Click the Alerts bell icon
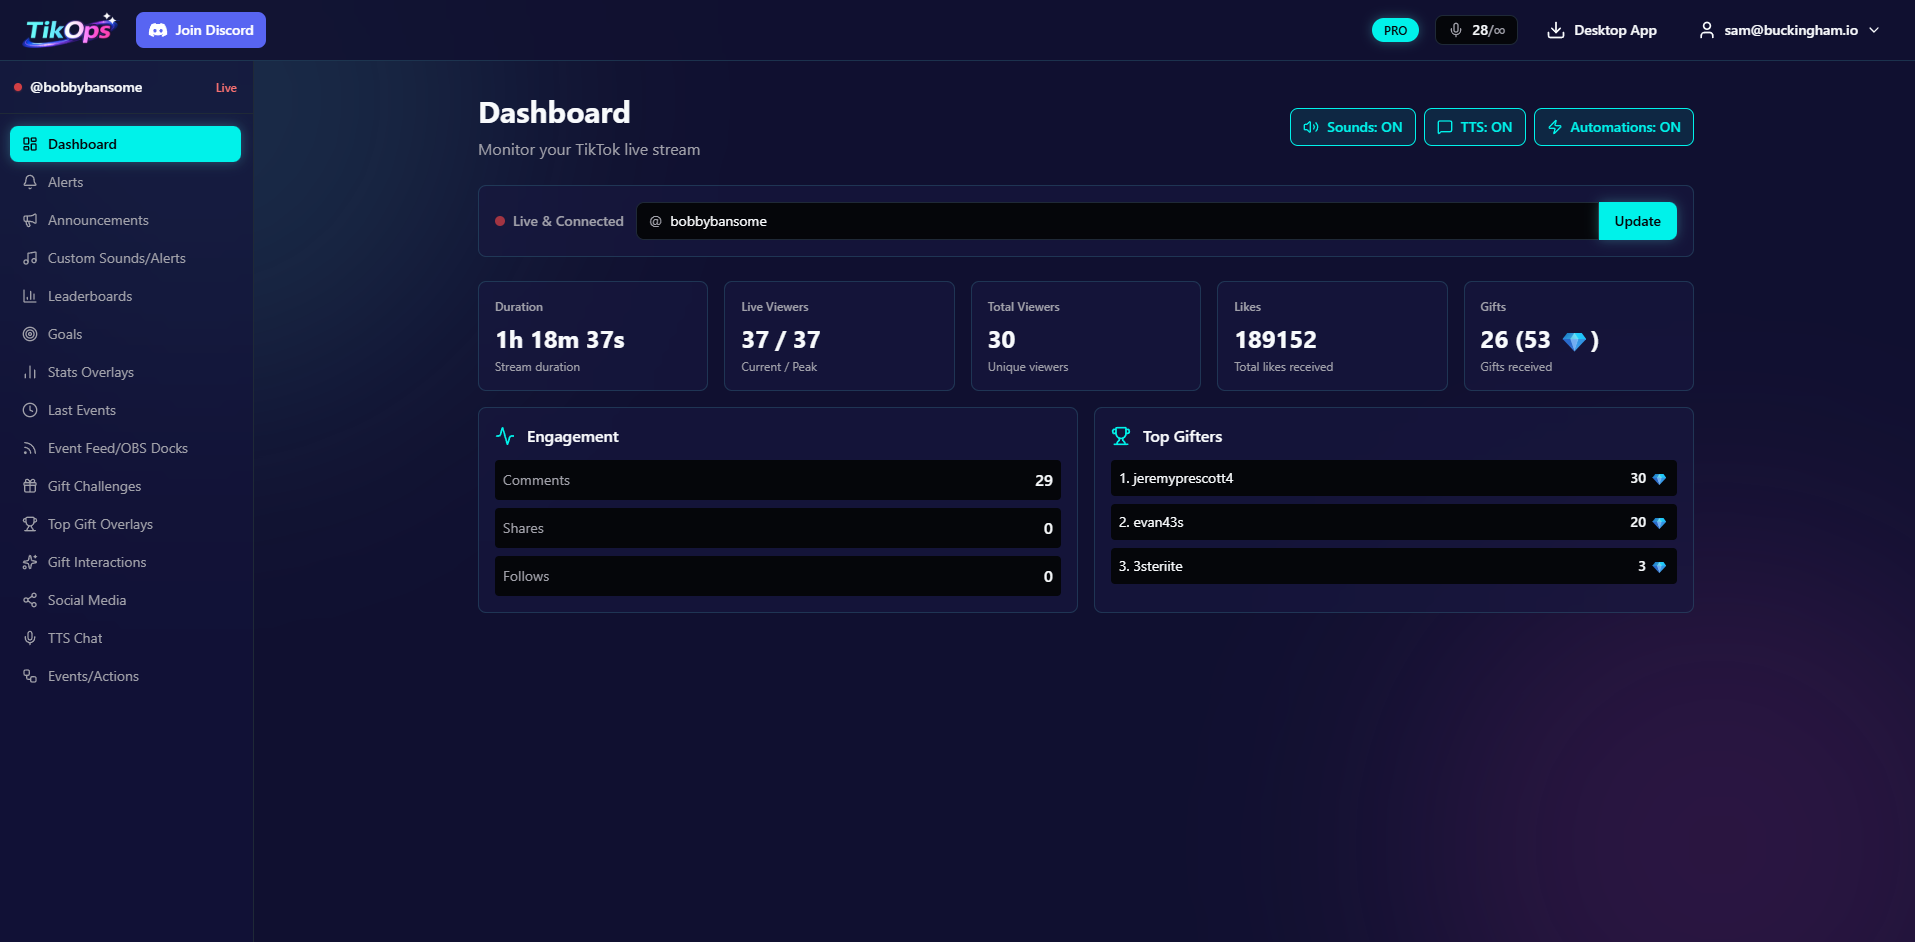1915x942 pixels. pos(30,182)
